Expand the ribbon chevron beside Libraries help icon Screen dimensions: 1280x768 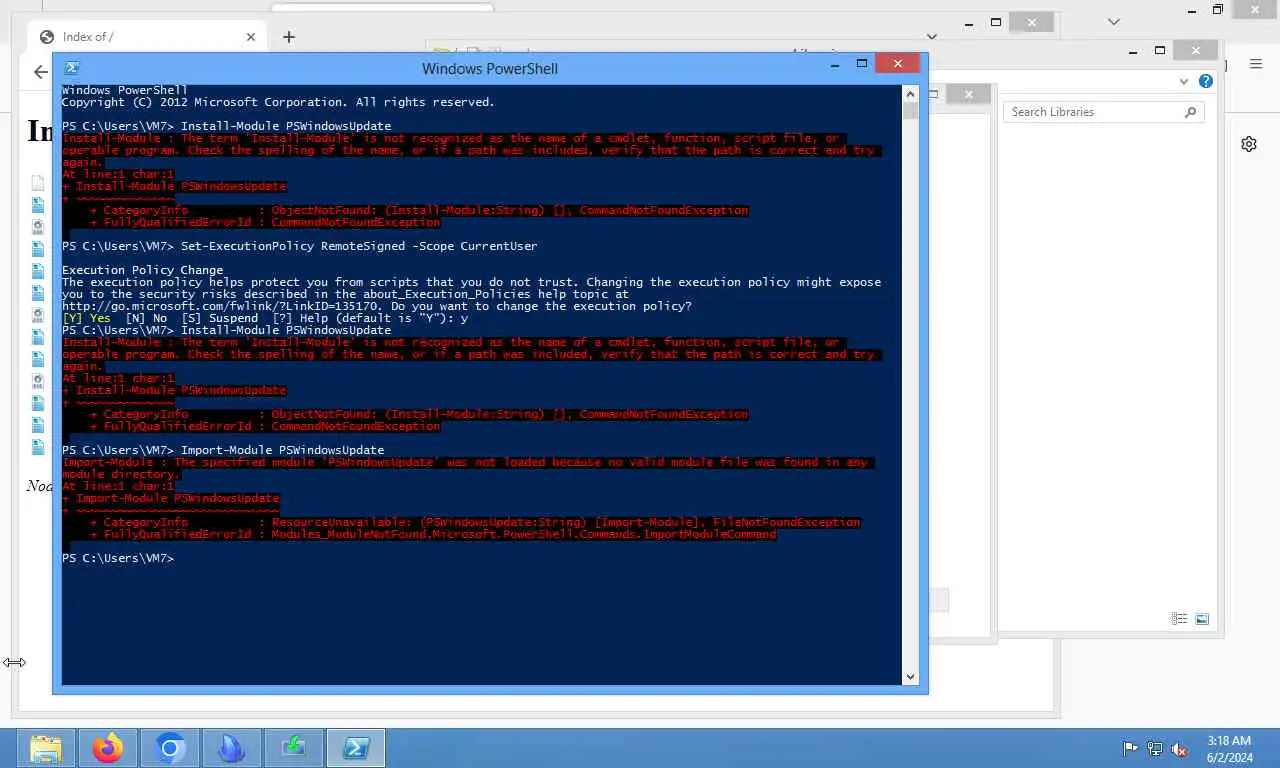[1185, 81]
